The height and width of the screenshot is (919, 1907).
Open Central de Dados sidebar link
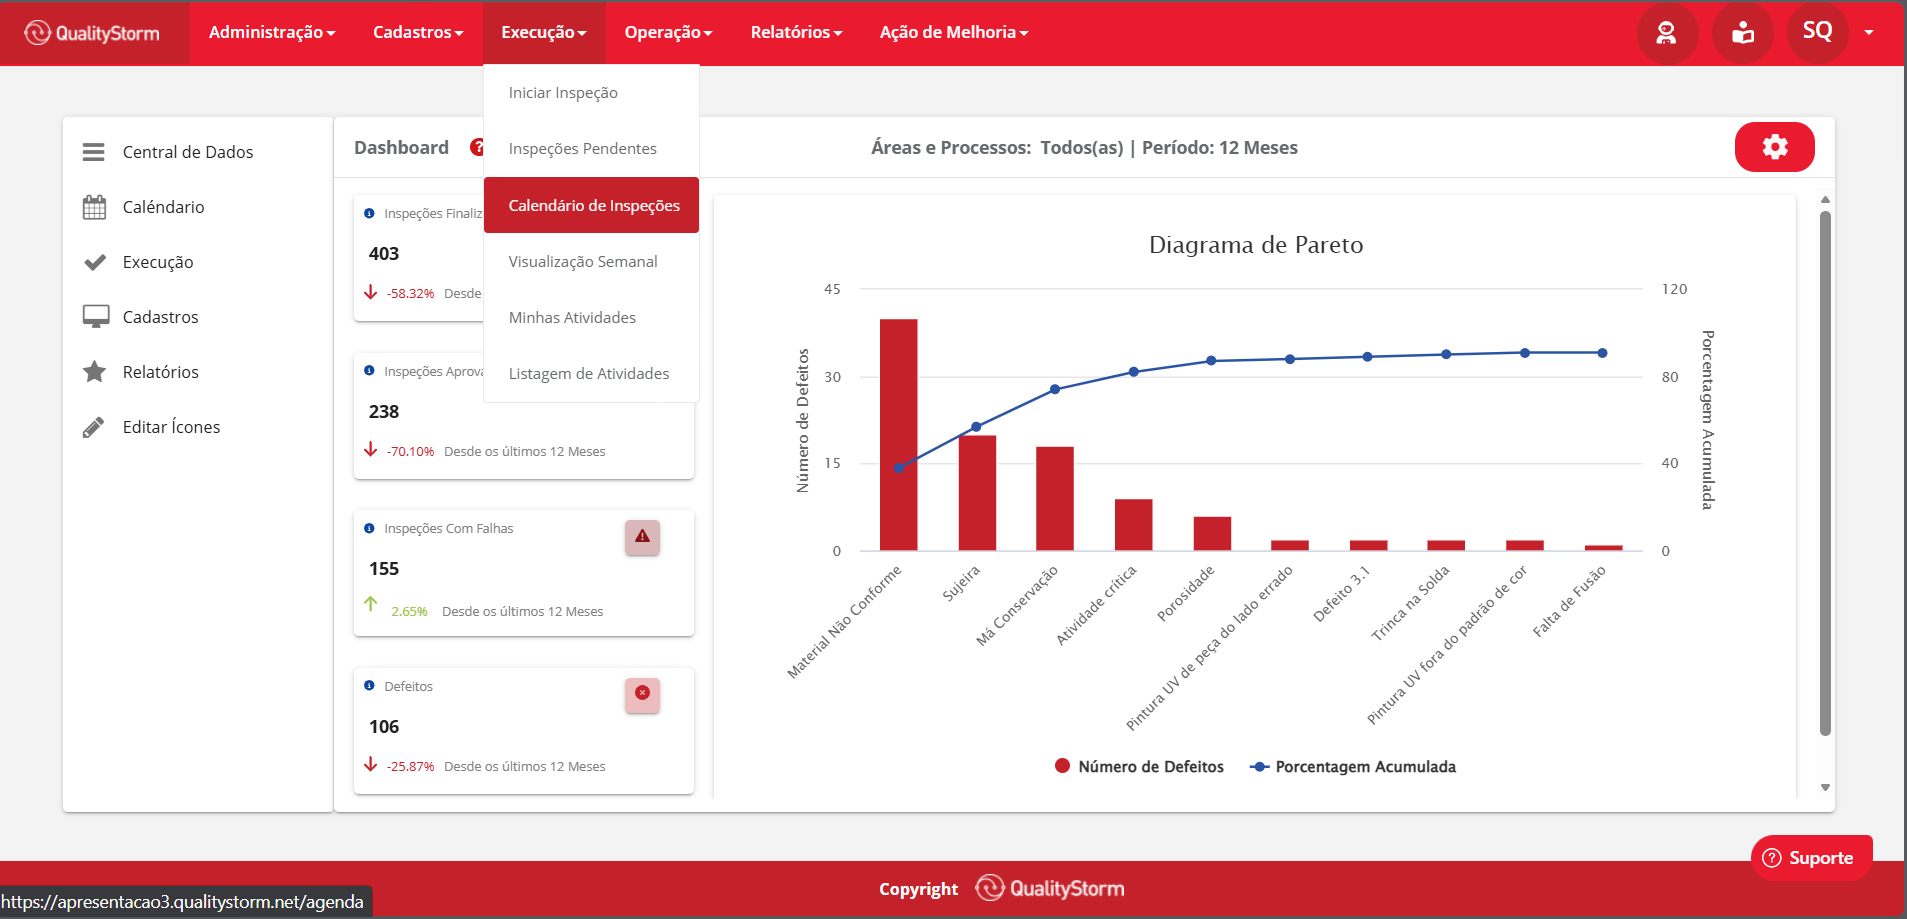click(188, 152)
